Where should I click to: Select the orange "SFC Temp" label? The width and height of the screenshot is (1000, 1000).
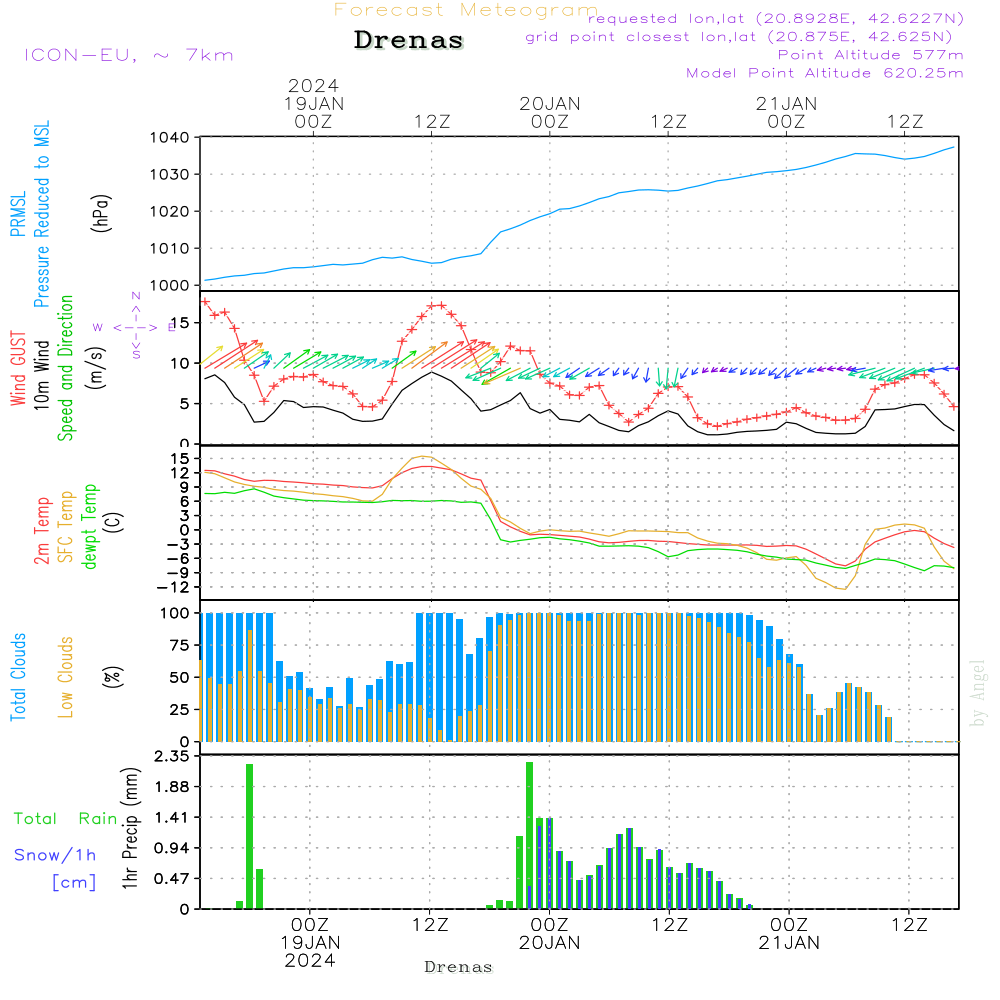(x=66, y=527)
